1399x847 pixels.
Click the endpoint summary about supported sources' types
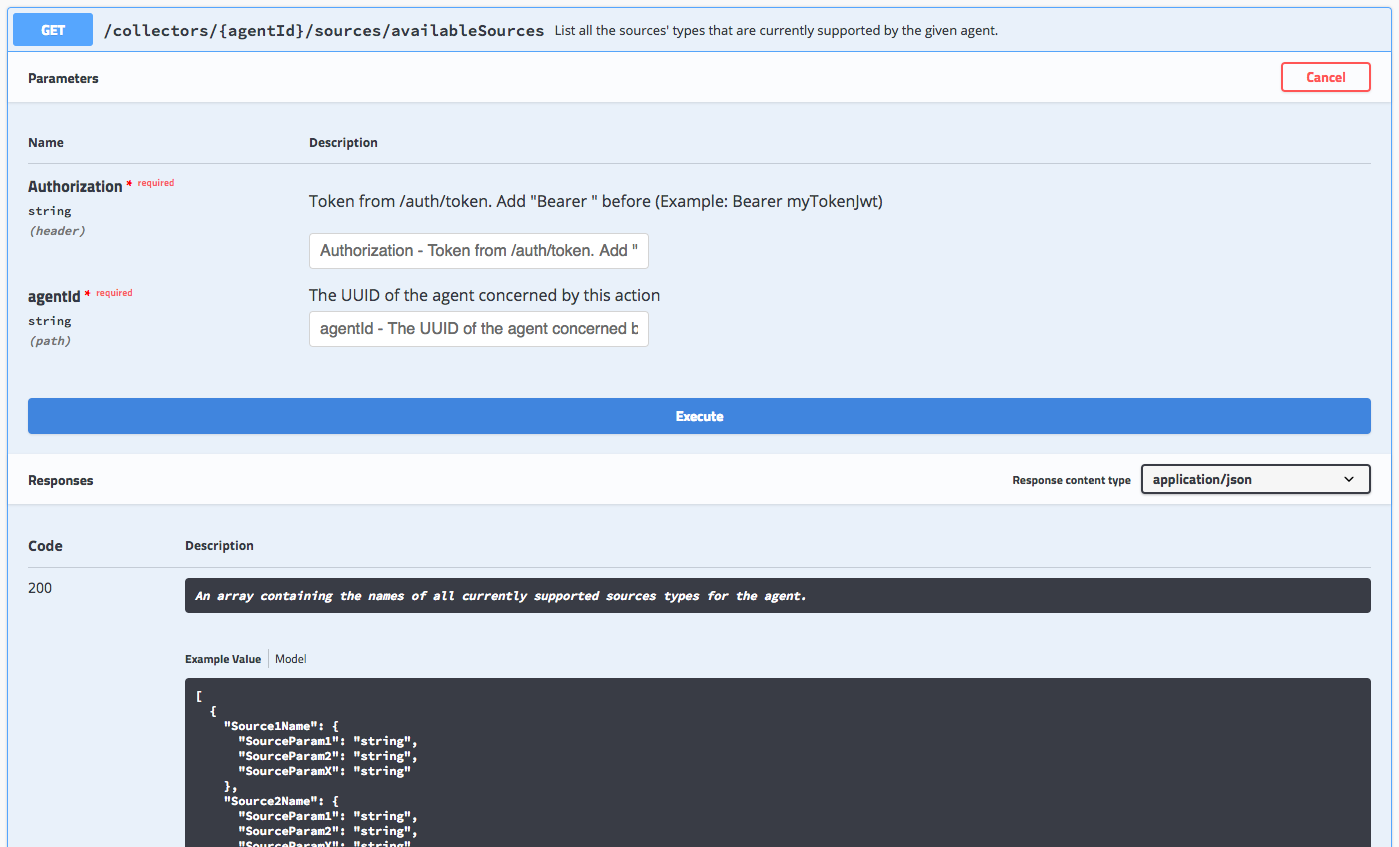[776, 31]
